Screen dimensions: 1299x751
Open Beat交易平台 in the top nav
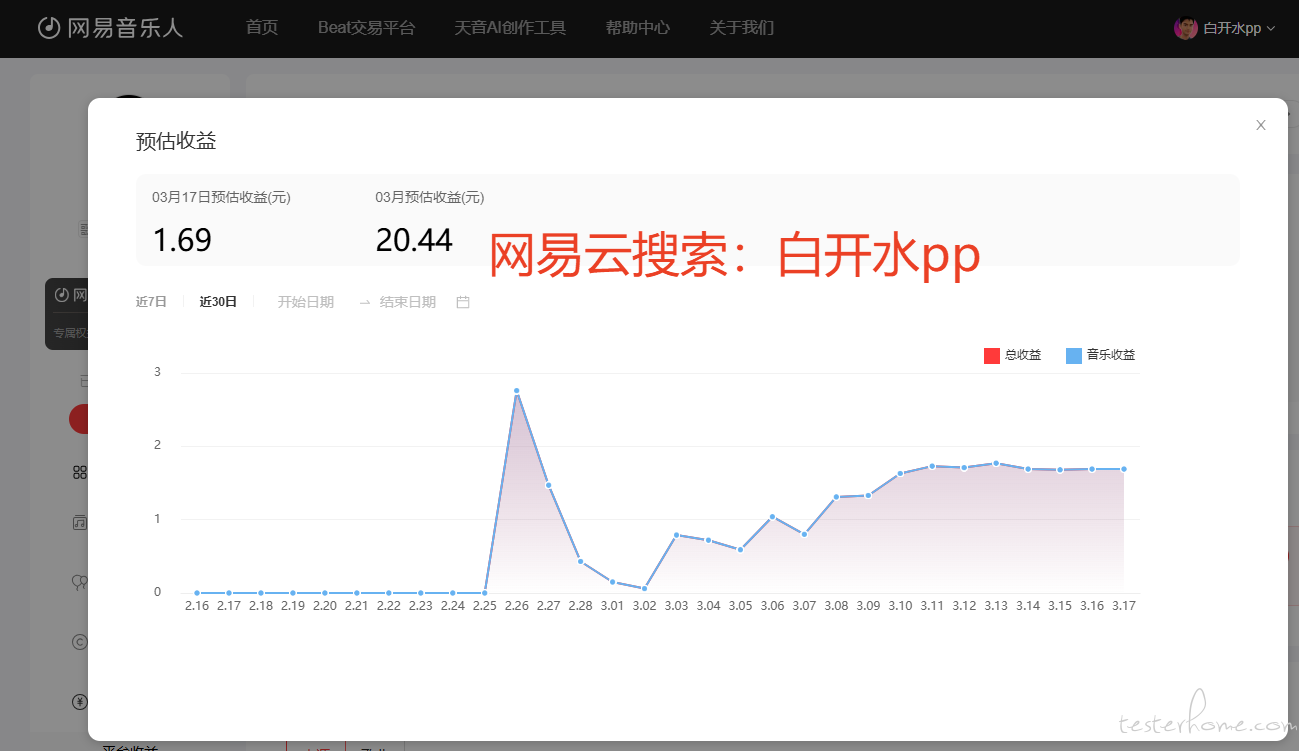pos(366,28)
